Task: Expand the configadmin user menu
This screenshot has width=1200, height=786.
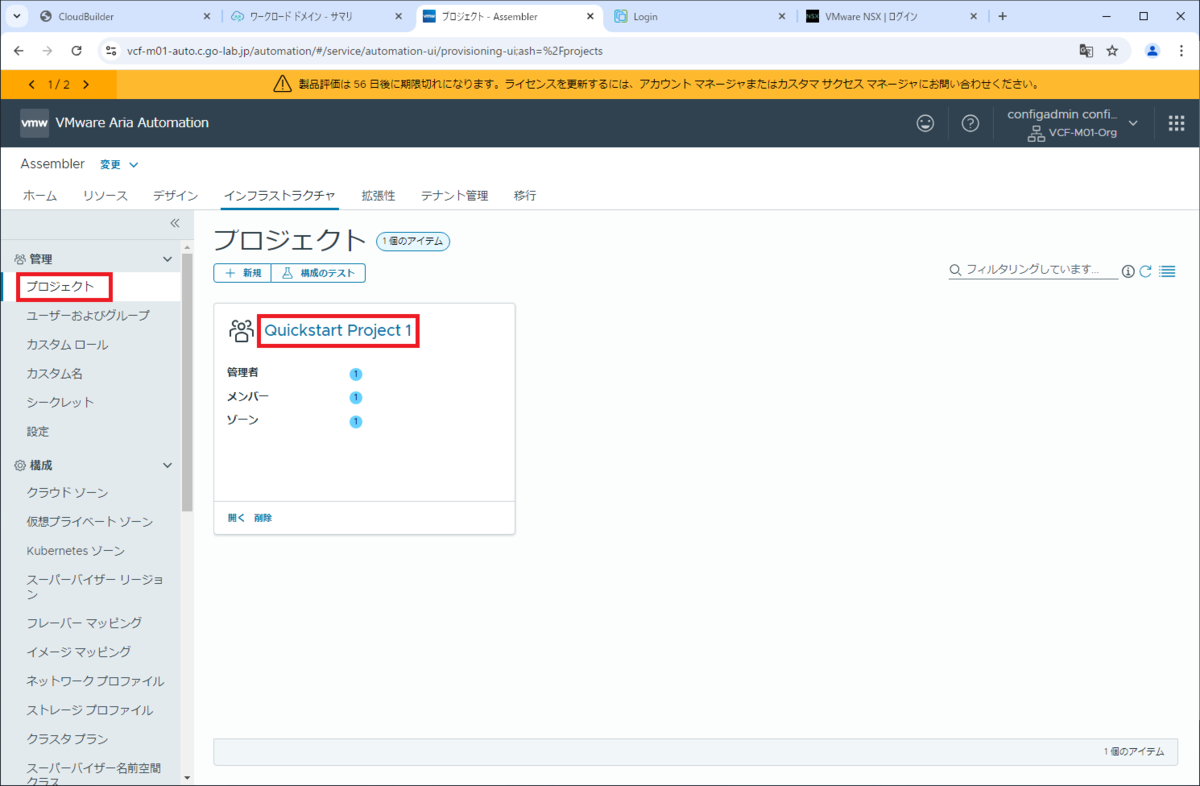Action: tap(1073, 123)
